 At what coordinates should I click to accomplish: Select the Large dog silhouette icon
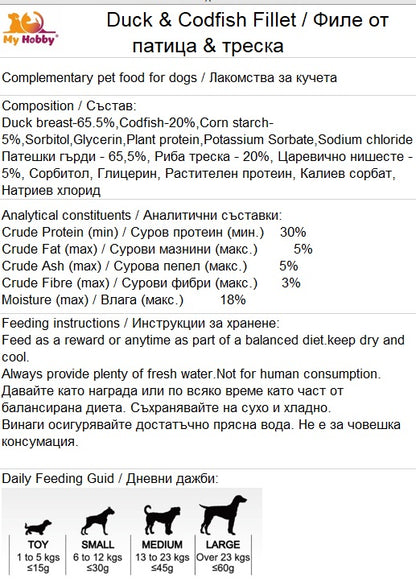pyautogui.click(x=223, y=515)
